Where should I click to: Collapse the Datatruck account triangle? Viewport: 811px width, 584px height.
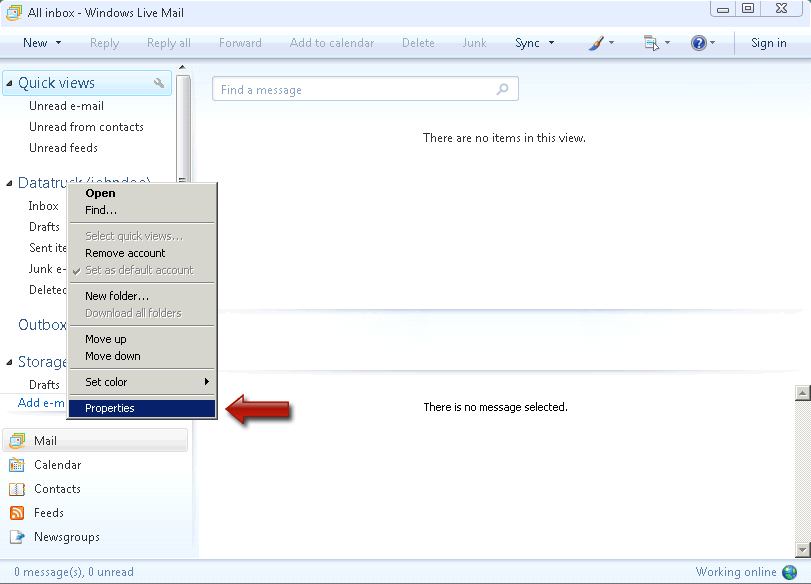[9, 183]
